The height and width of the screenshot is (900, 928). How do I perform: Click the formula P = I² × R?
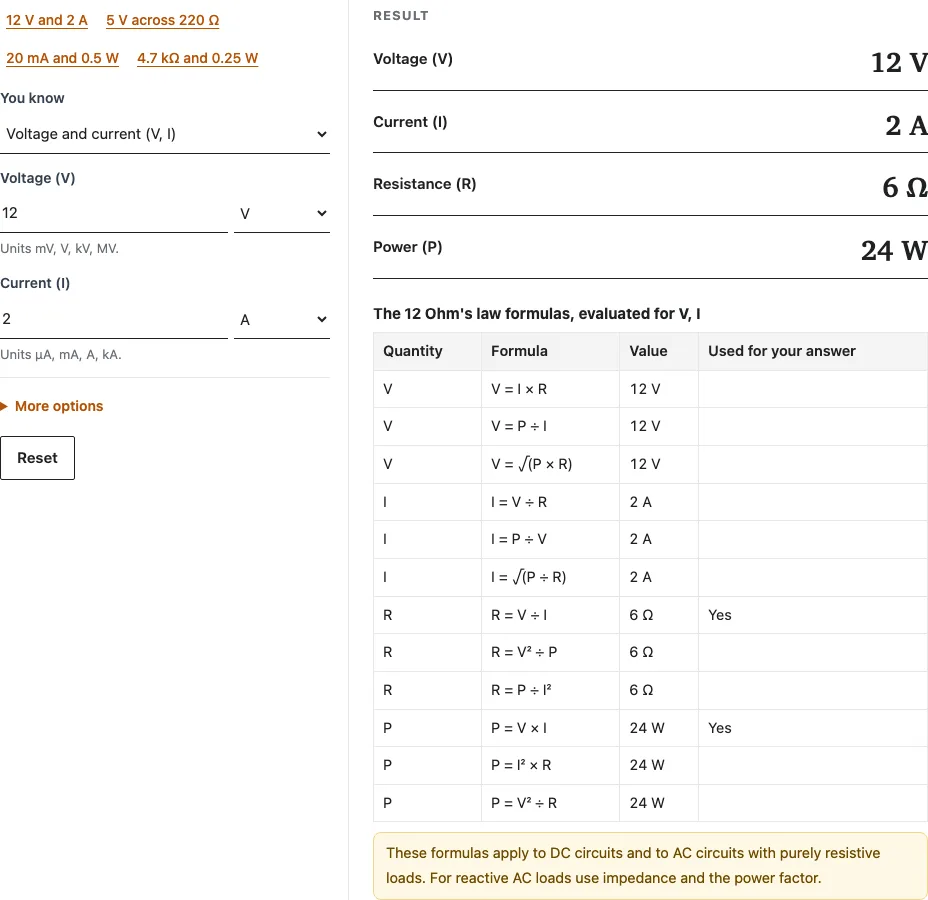click(x=521, y=765)
